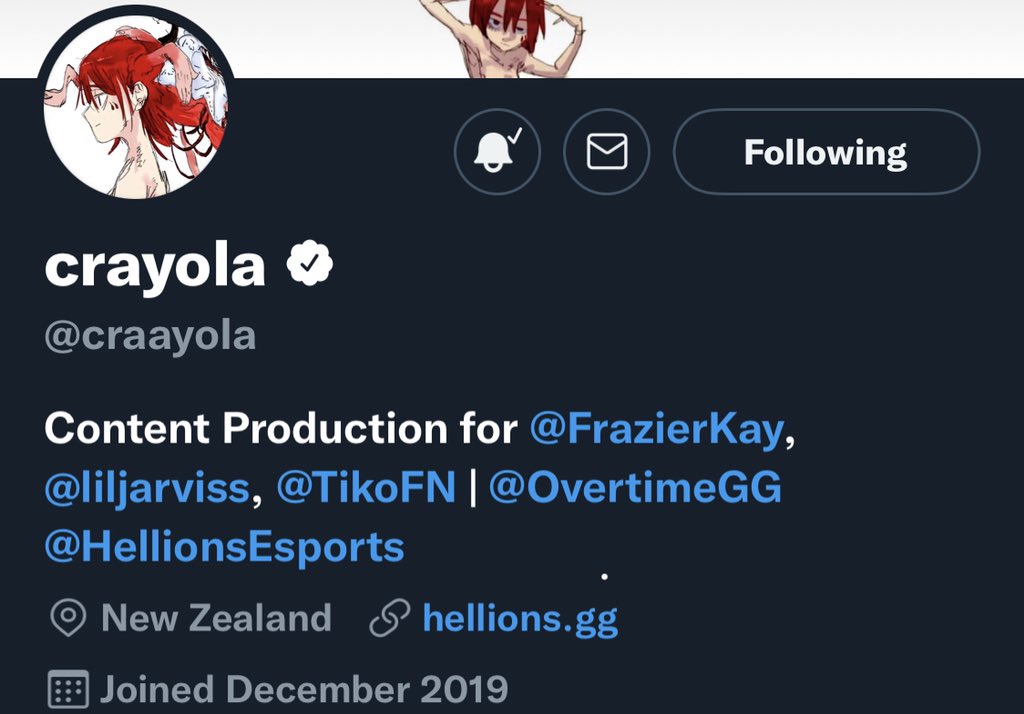The height and width of the screenshot is (714, 1024).
Task: Toggle the notification bell for crayola
Action: [497, 152]
